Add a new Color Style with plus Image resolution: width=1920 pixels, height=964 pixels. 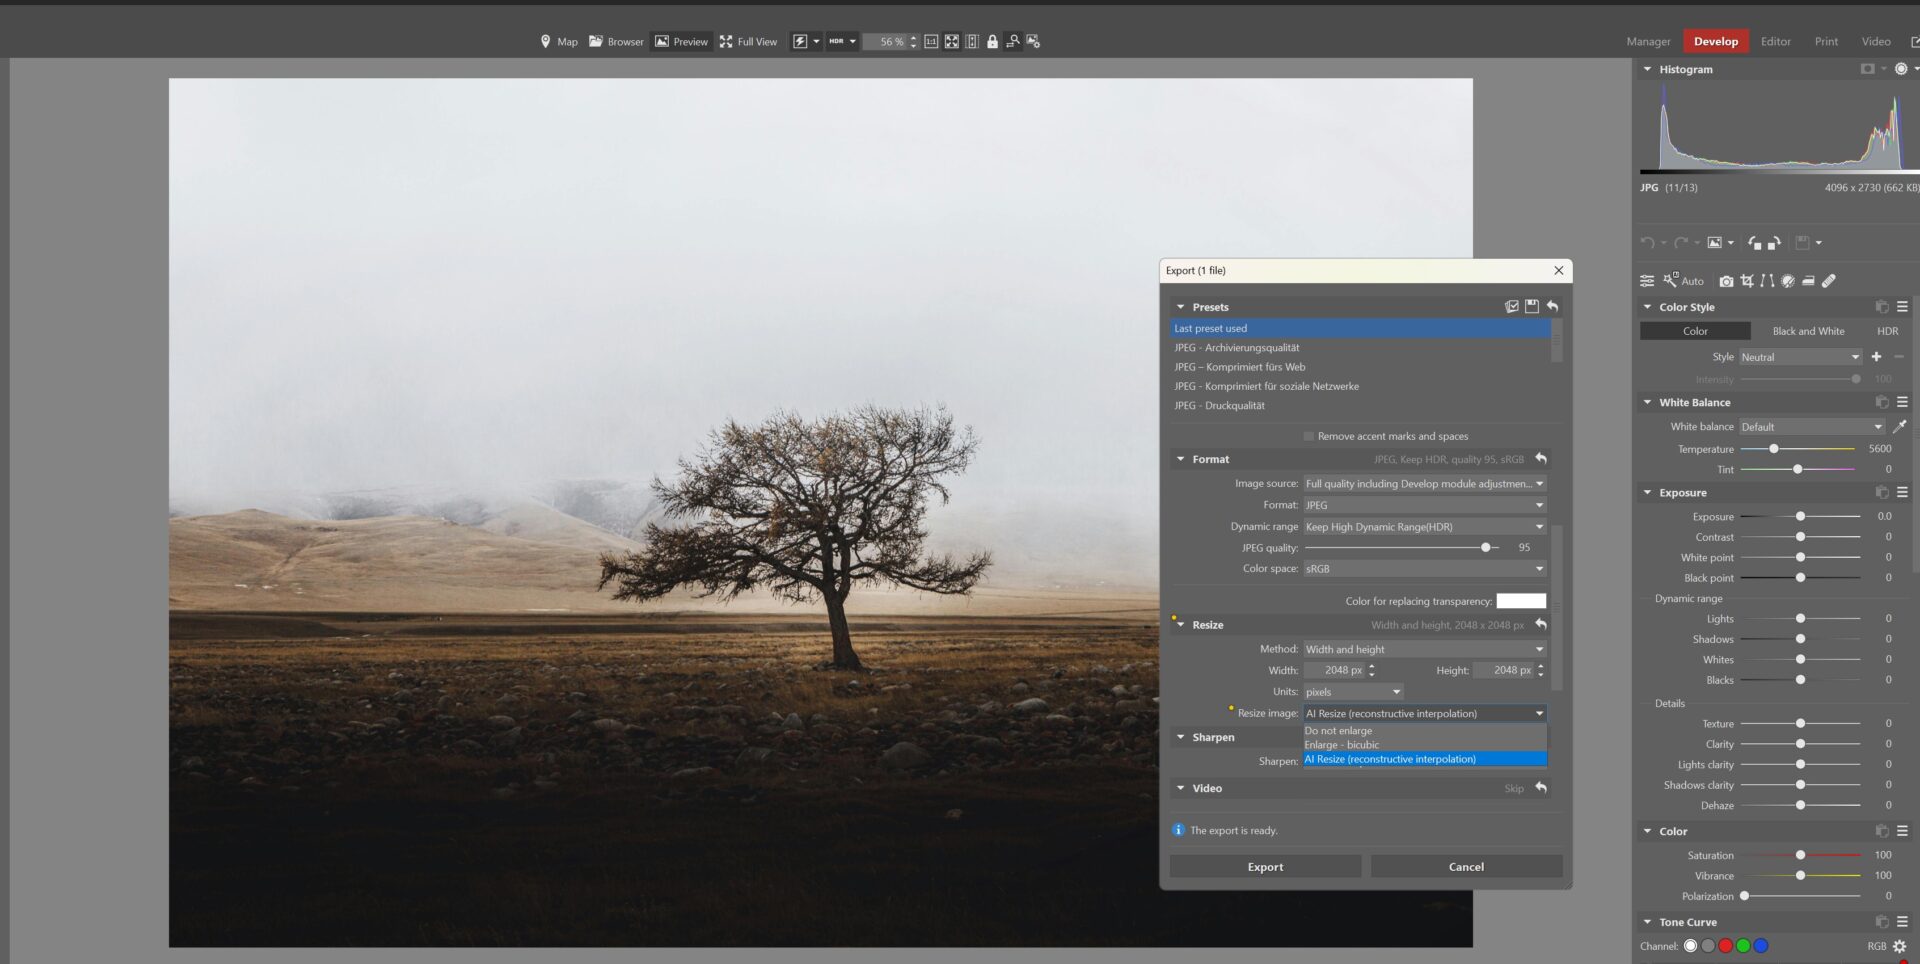[1876, 357]
